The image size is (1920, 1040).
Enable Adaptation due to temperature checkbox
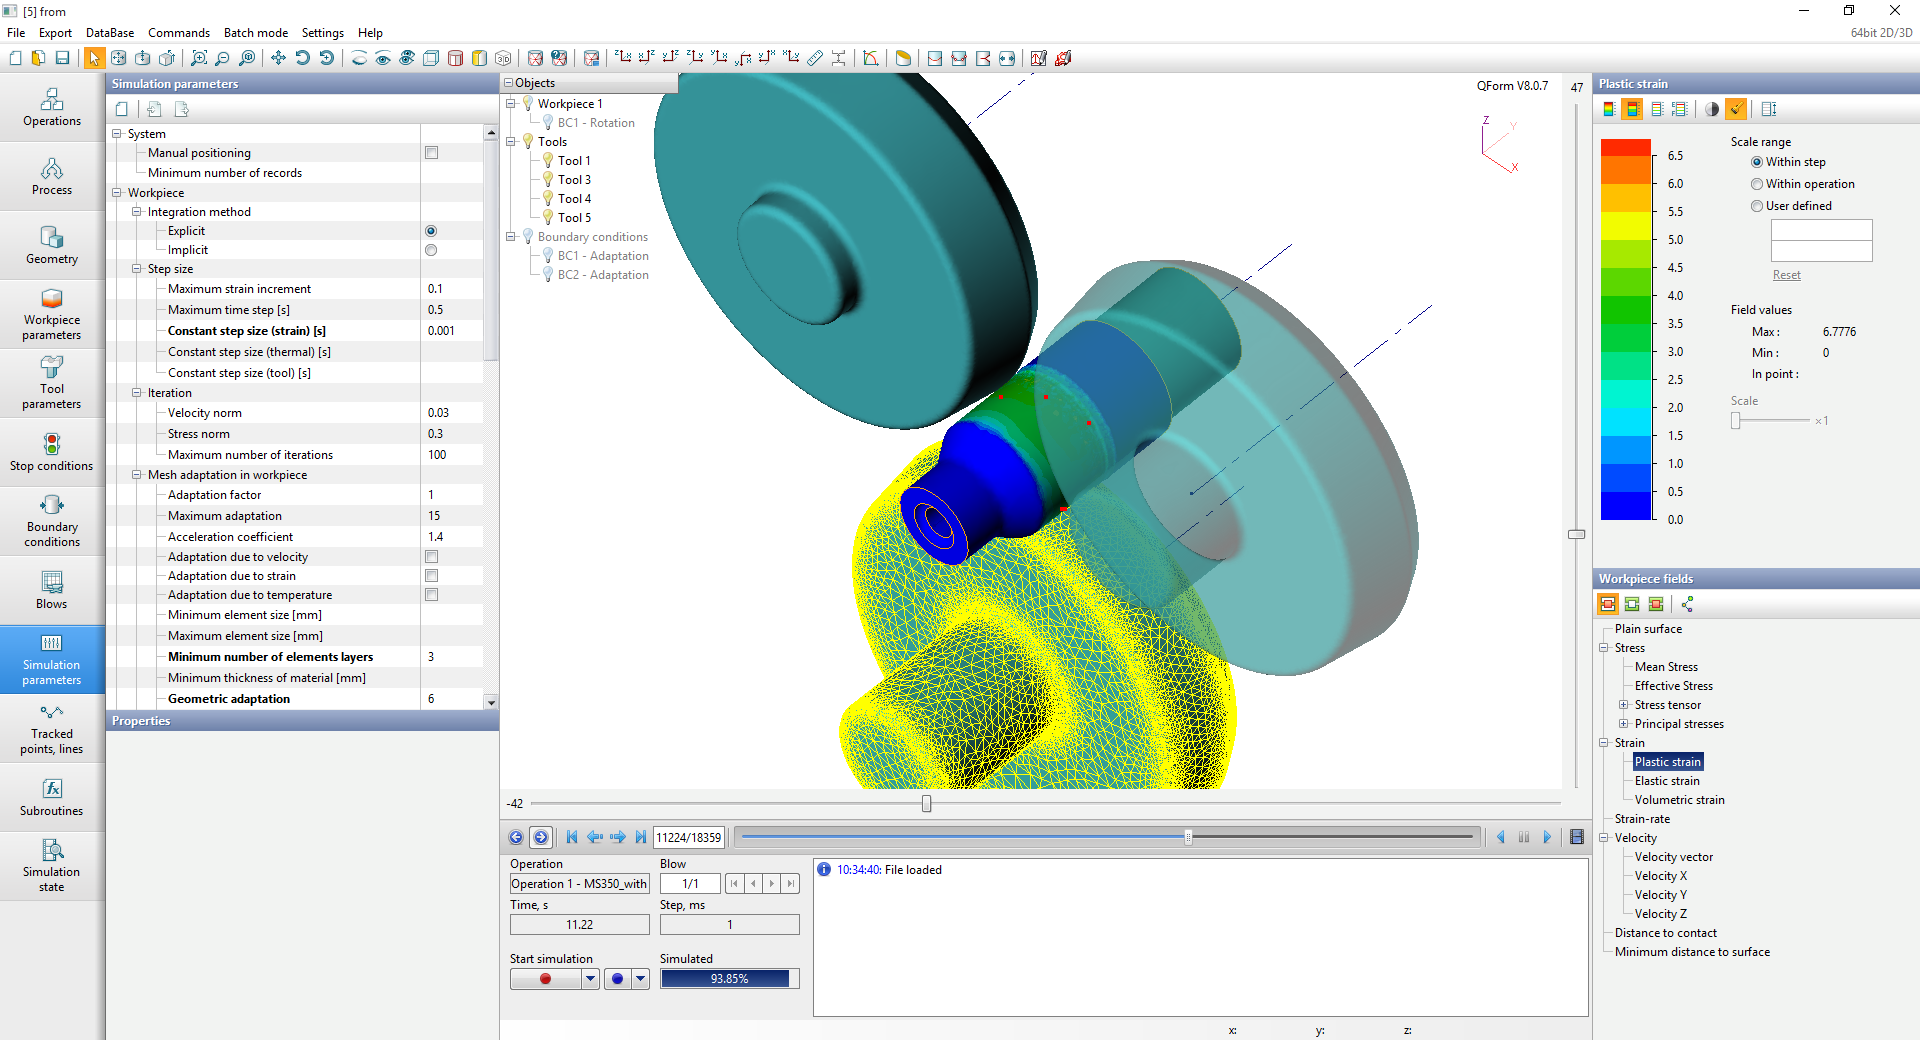point(431,595)
